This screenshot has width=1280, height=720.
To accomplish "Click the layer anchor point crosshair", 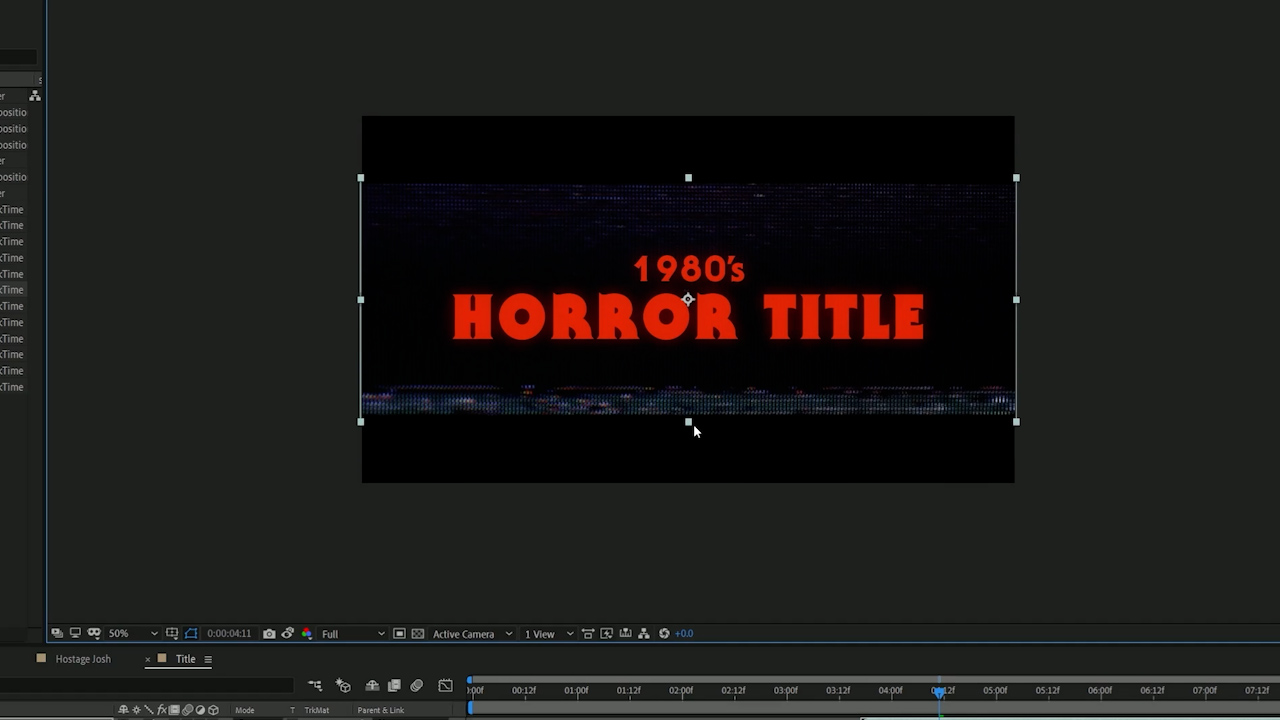I will [688, 299].
